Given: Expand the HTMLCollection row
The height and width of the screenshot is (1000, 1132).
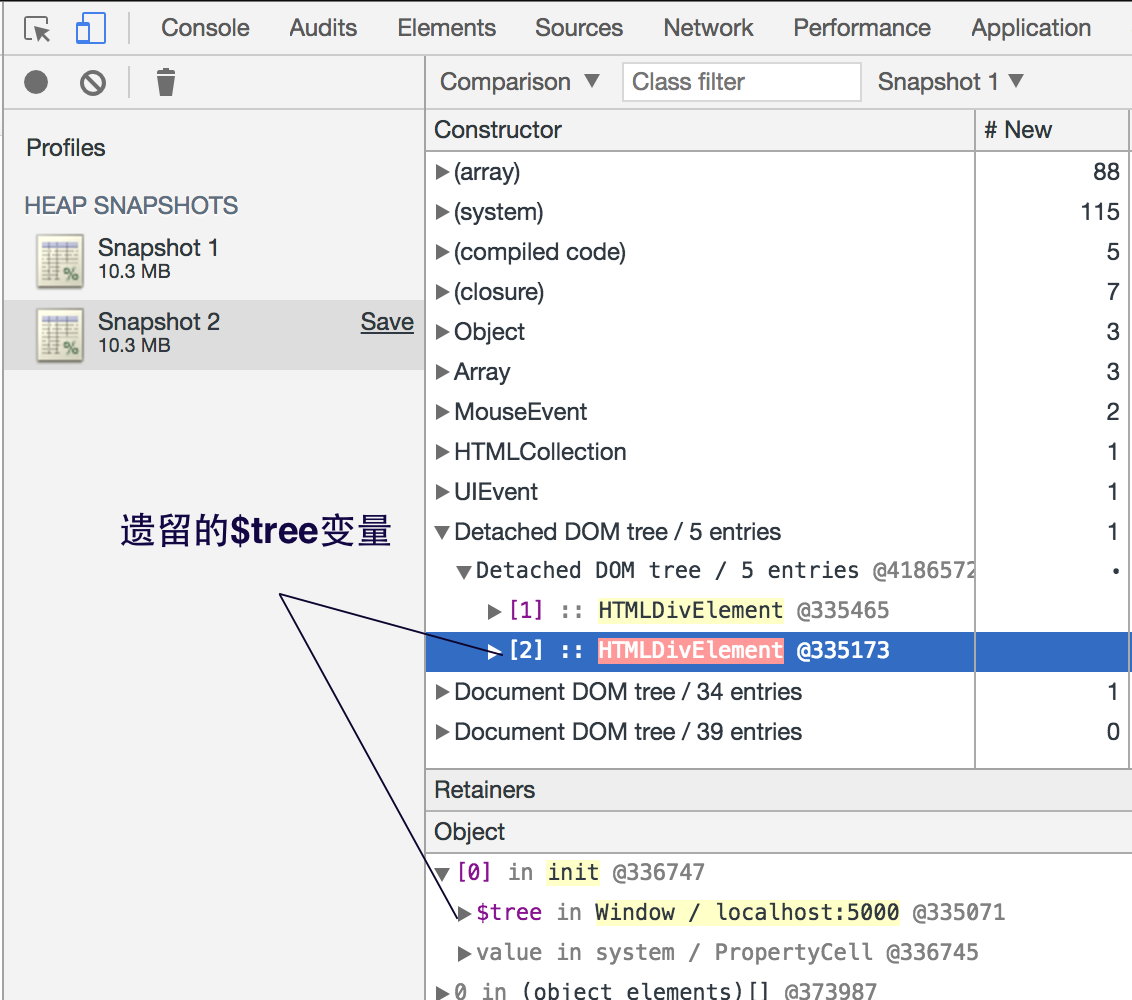Looking at the screenshot, I should [442, 452].
